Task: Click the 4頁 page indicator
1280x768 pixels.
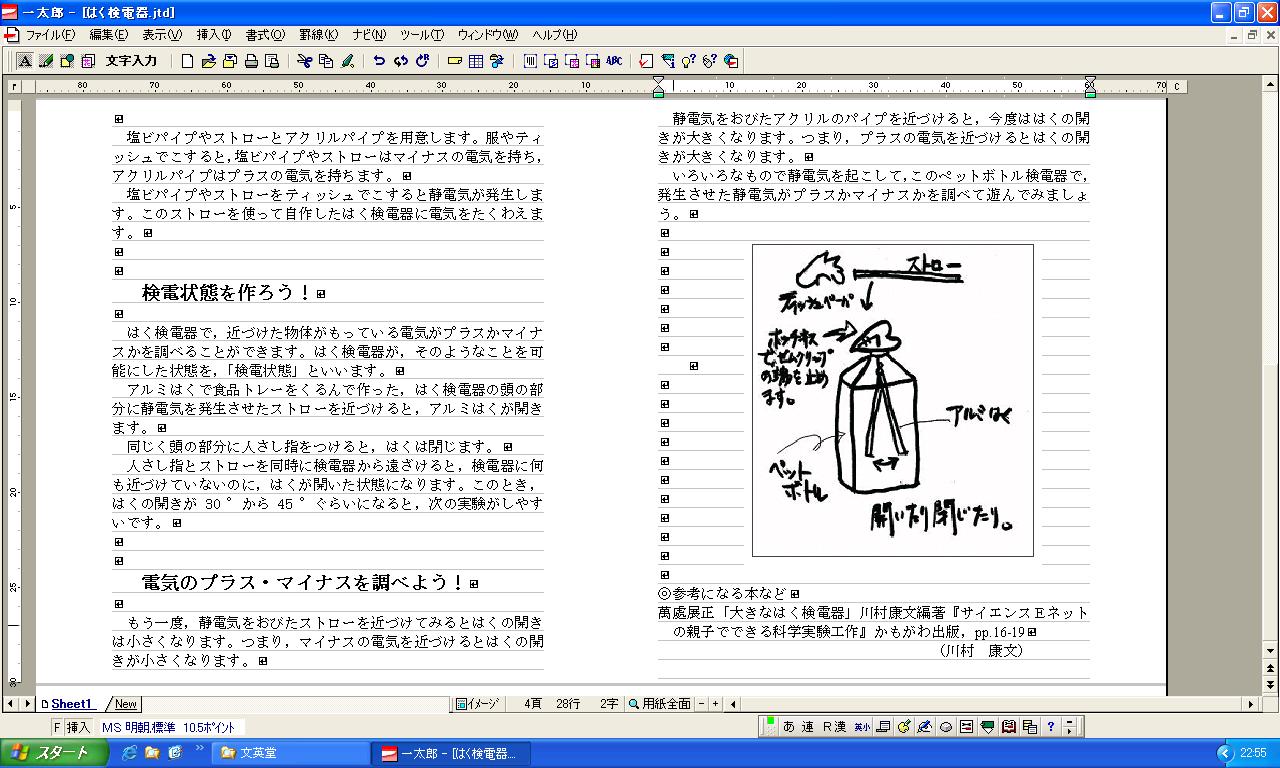Action: pyautogui.click(x=532, y=704)
